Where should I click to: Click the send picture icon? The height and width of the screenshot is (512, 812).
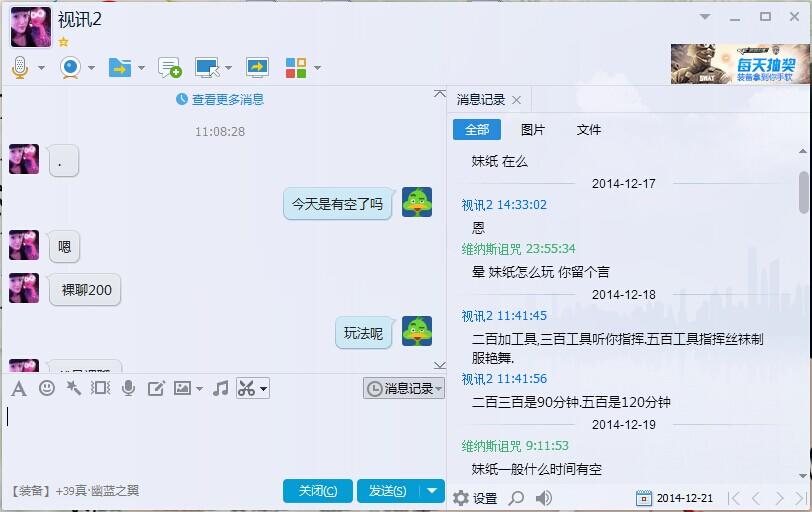pos(182,388)
